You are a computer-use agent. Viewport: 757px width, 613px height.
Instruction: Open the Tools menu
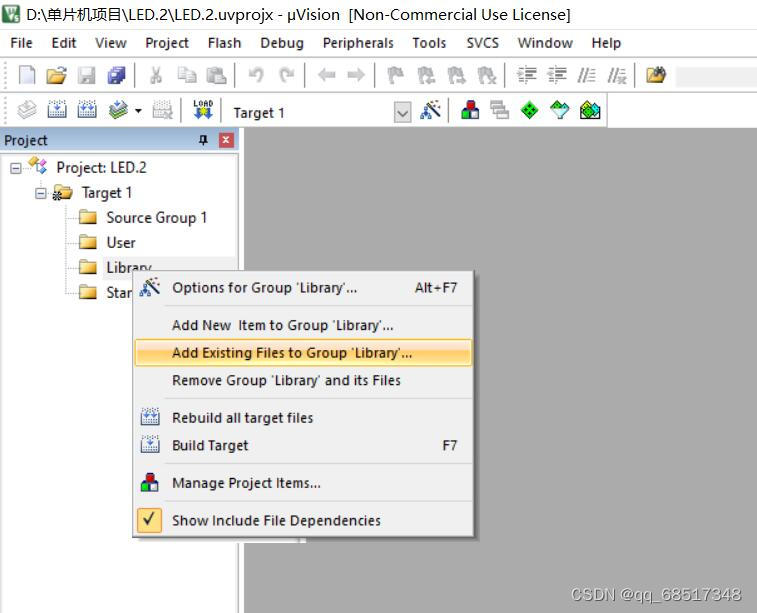[429, 43]
